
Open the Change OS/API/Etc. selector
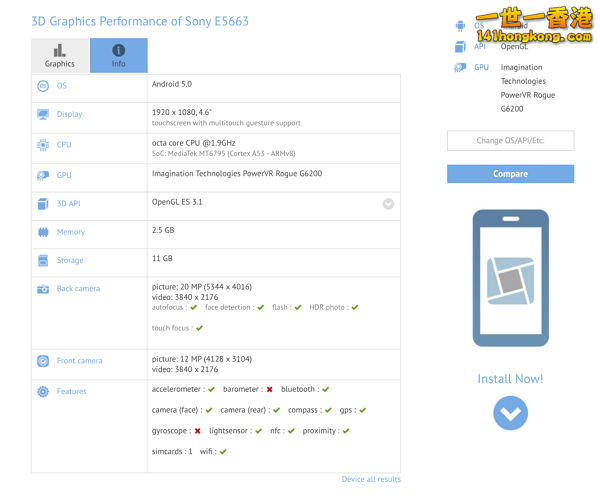[x=510, y=141]
